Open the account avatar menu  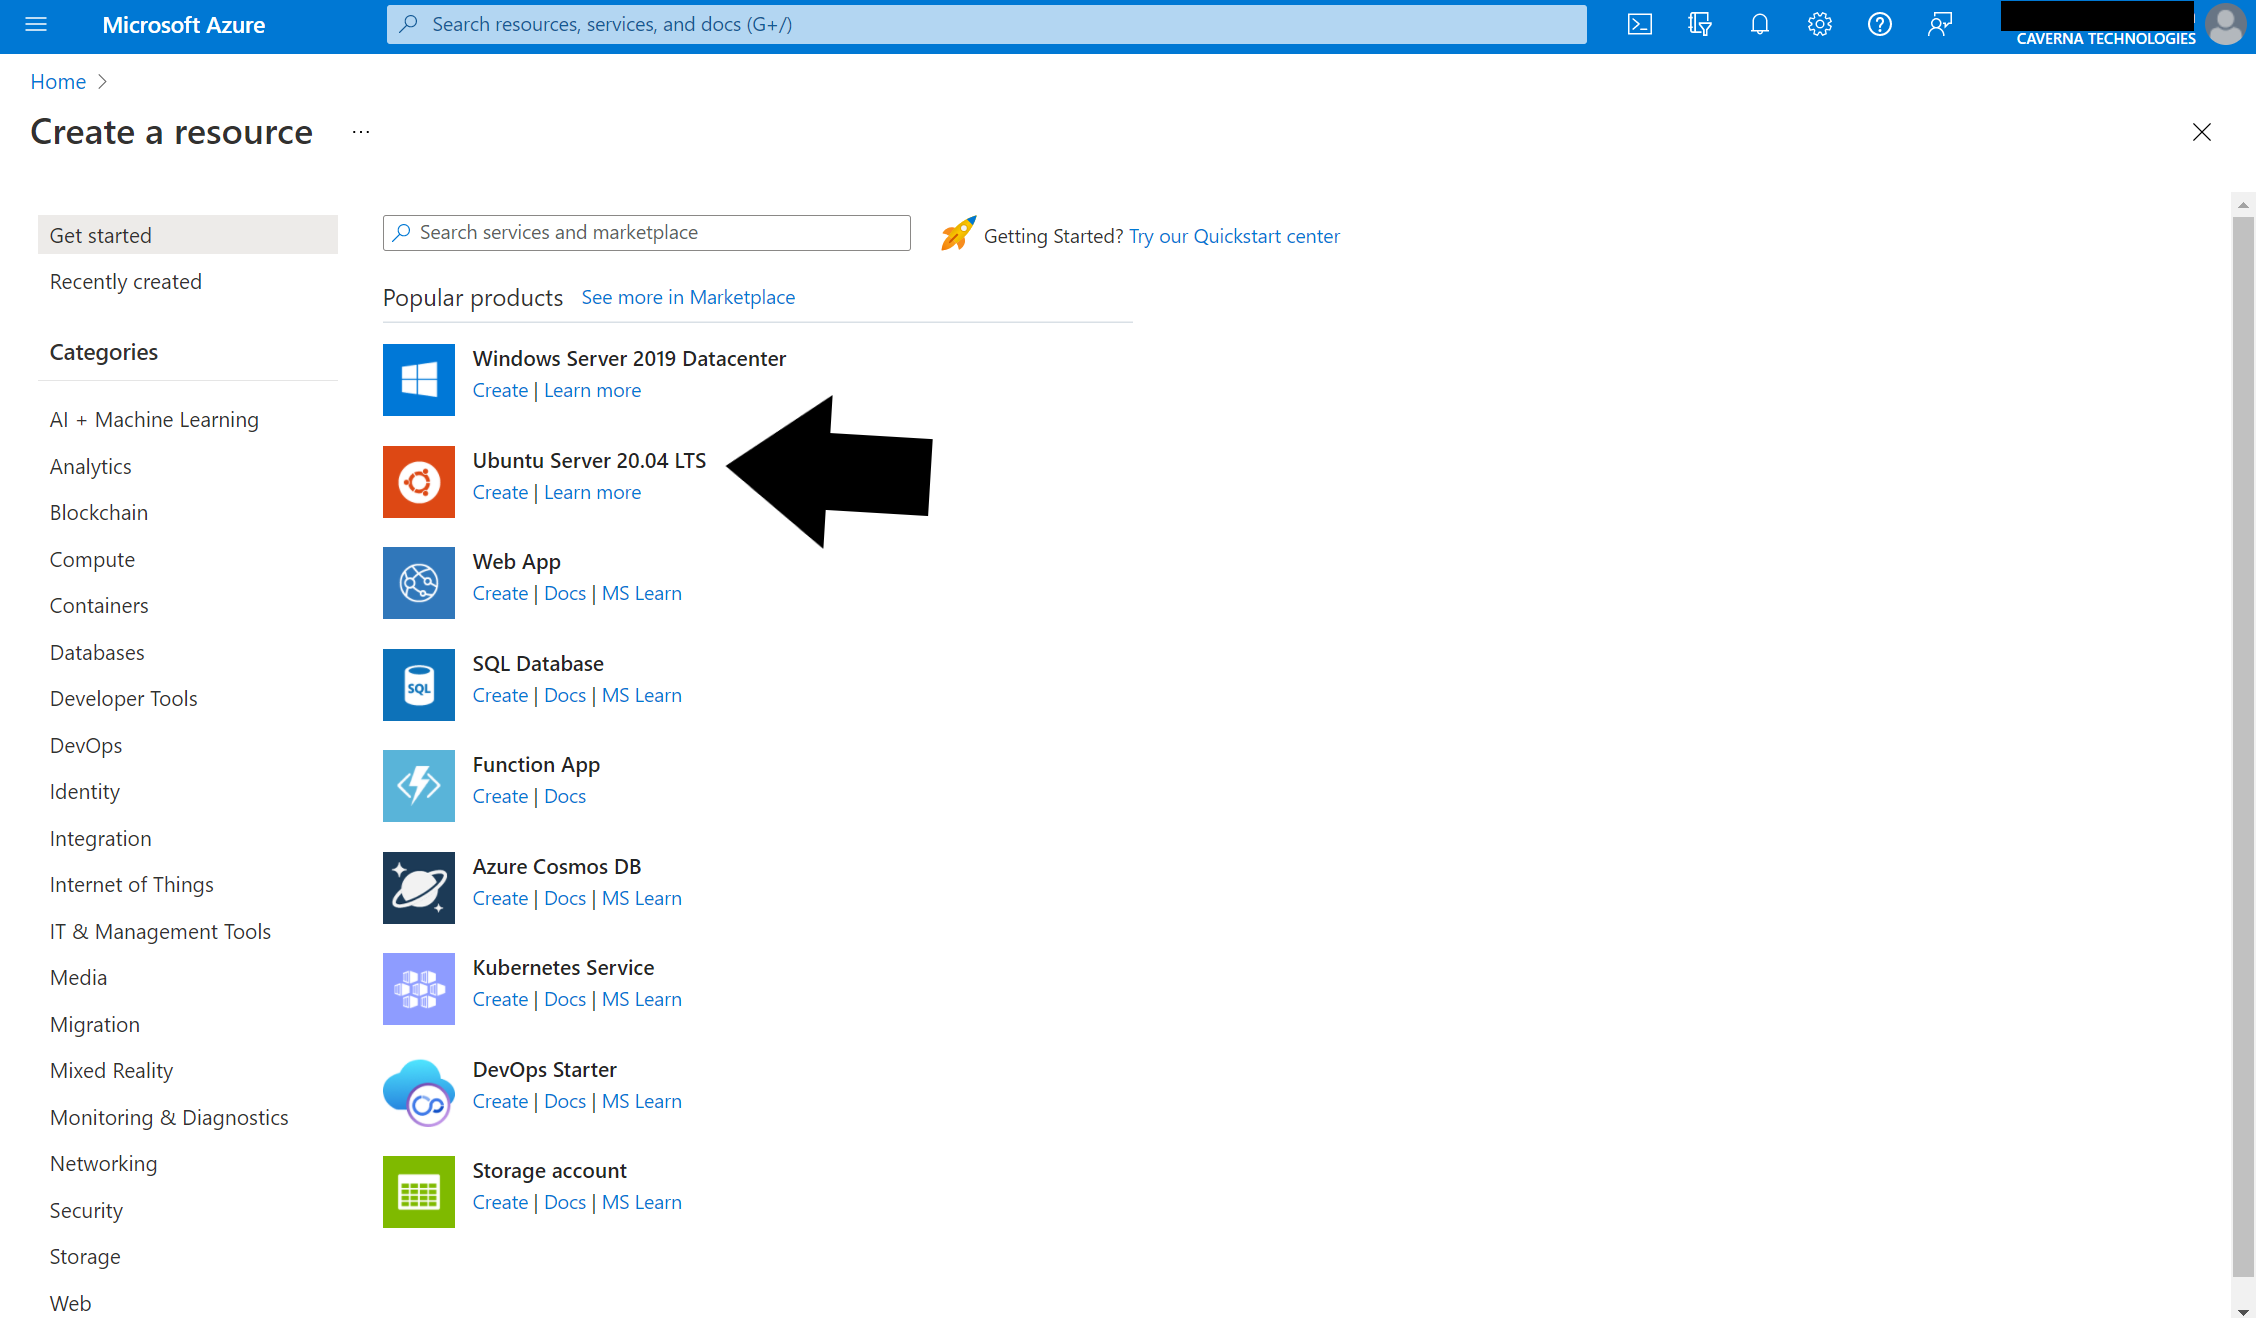coord(2225,24)
